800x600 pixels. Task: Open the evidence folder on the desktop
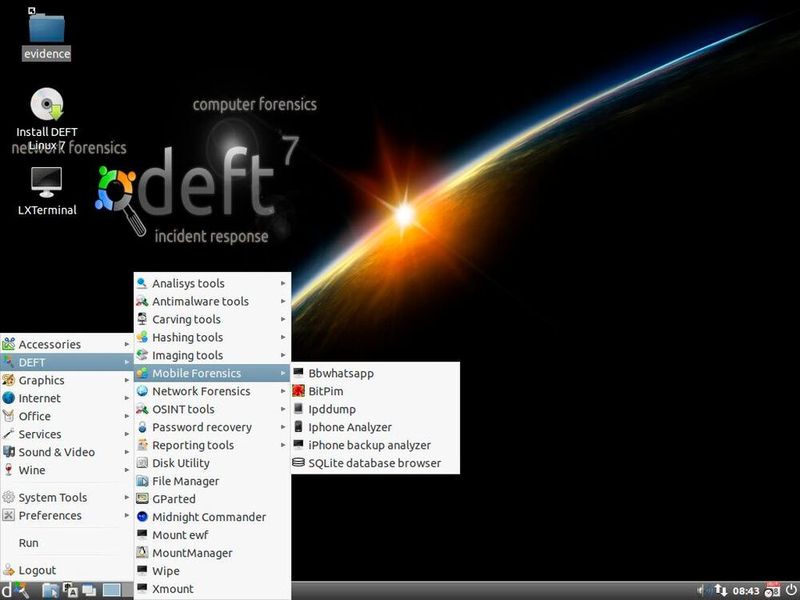(46, 35)
